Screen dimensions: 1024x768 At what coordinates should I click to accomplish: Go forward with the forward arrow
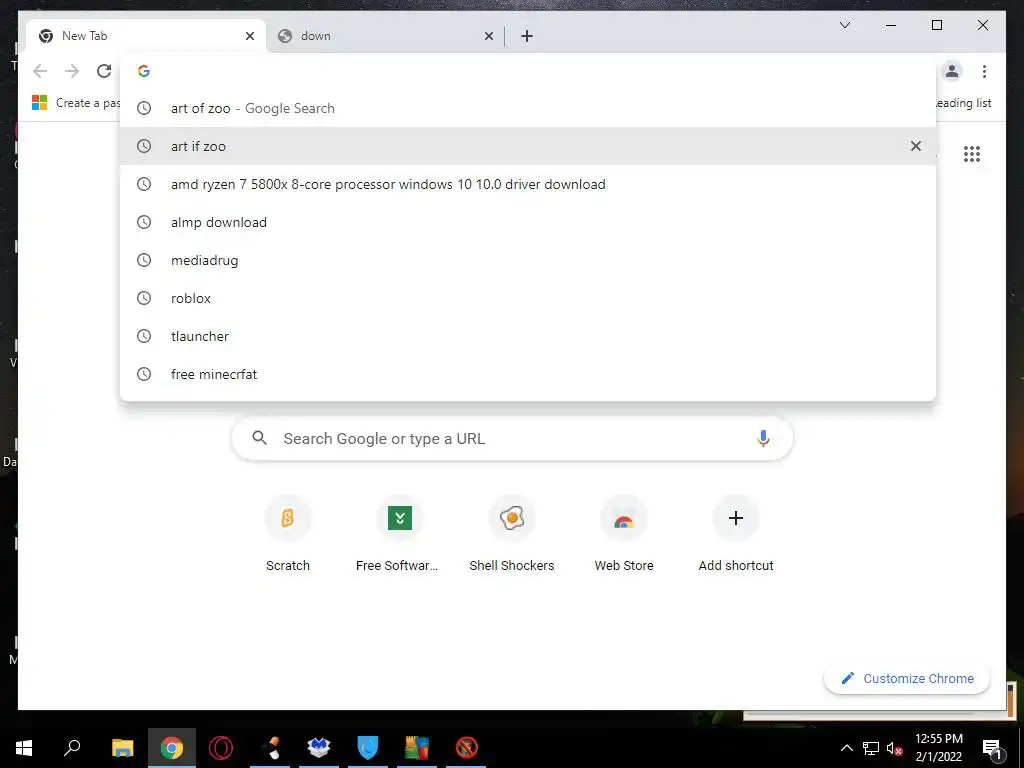[72, 71]
